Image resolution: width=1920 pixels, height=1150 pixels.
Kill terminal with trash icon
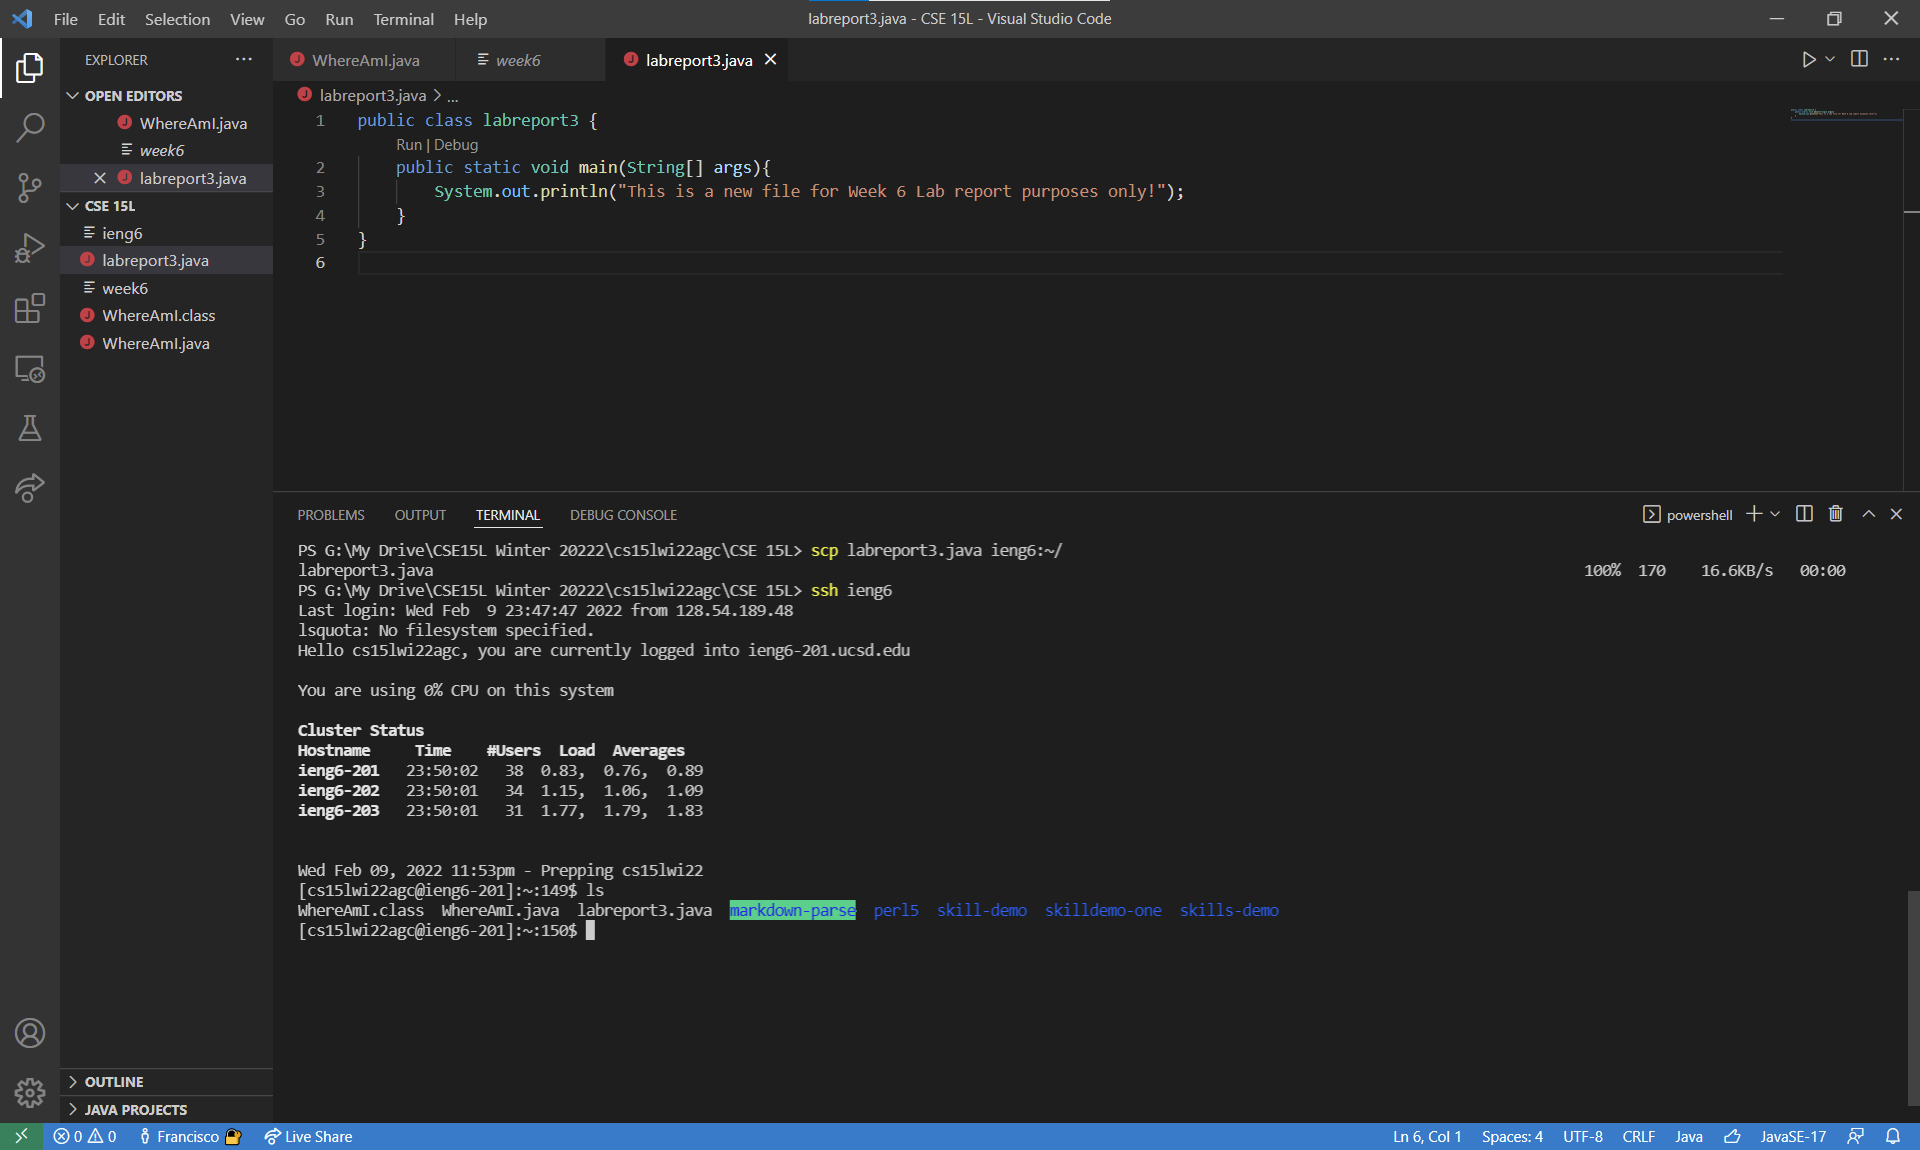pyautogui.click(x=1836, y=514)
